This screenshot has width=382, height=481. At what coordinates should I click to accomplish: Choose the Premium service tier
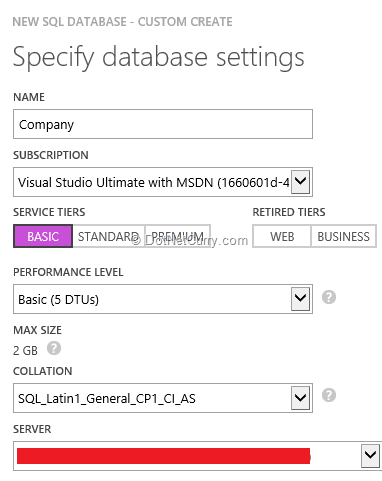click(x=177, y=236)
